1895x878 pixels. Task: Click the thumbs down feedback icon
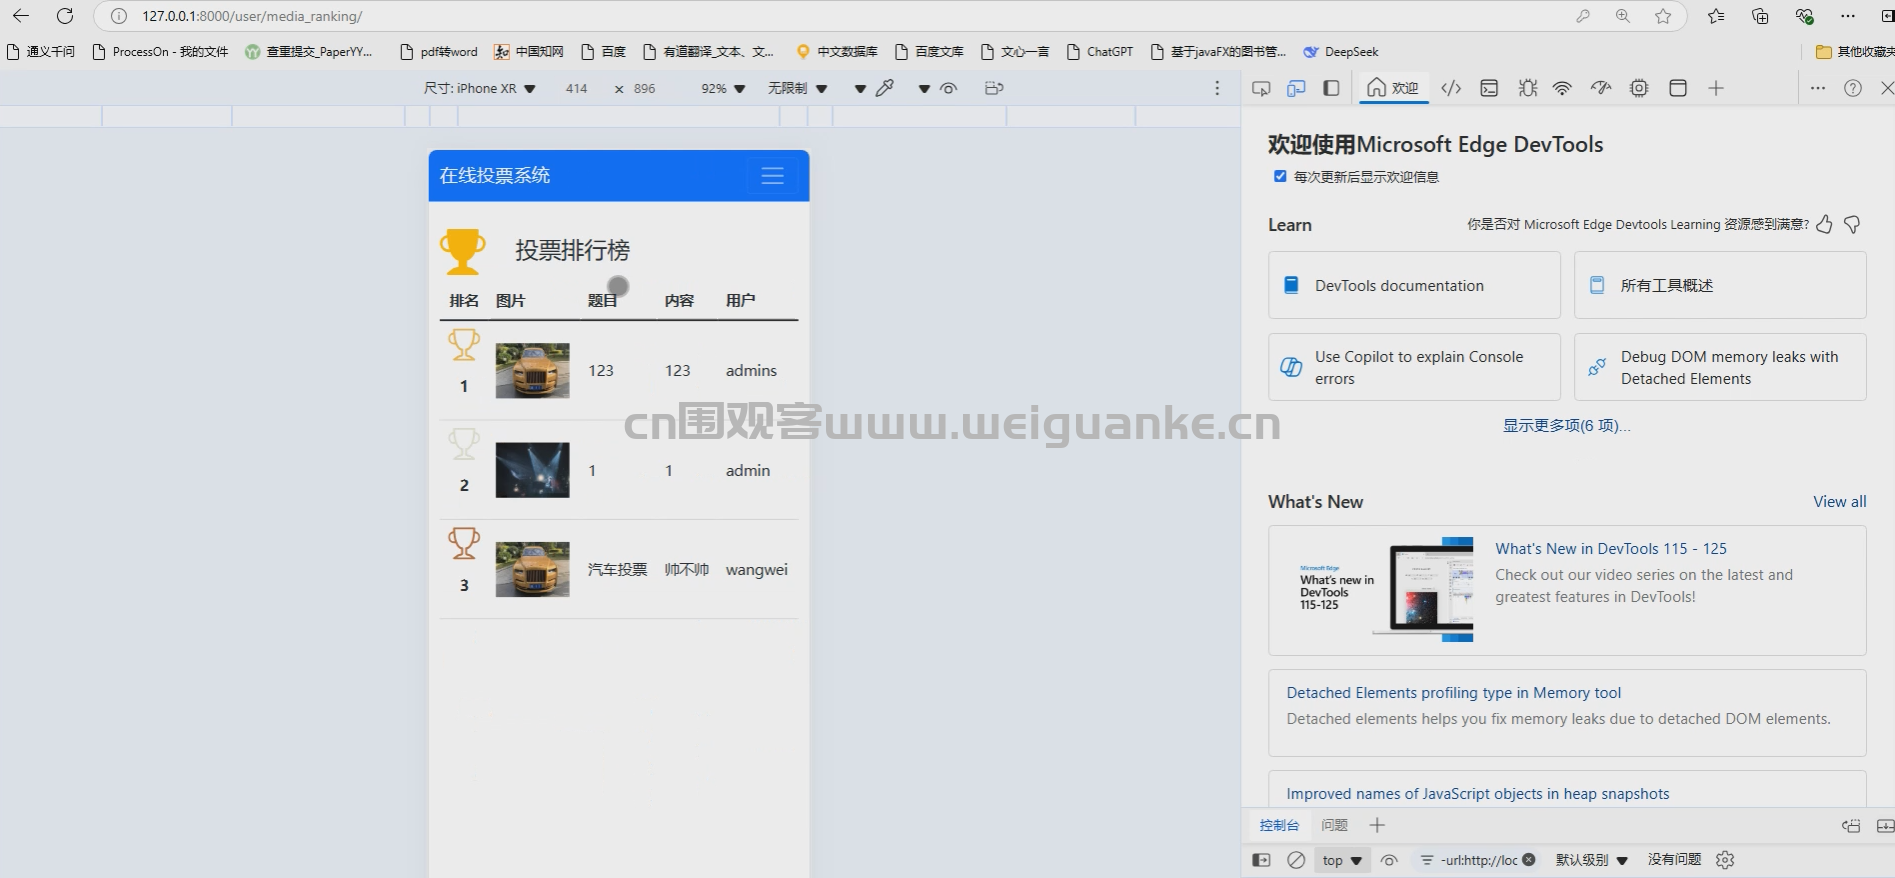(x=1852, y=224)
